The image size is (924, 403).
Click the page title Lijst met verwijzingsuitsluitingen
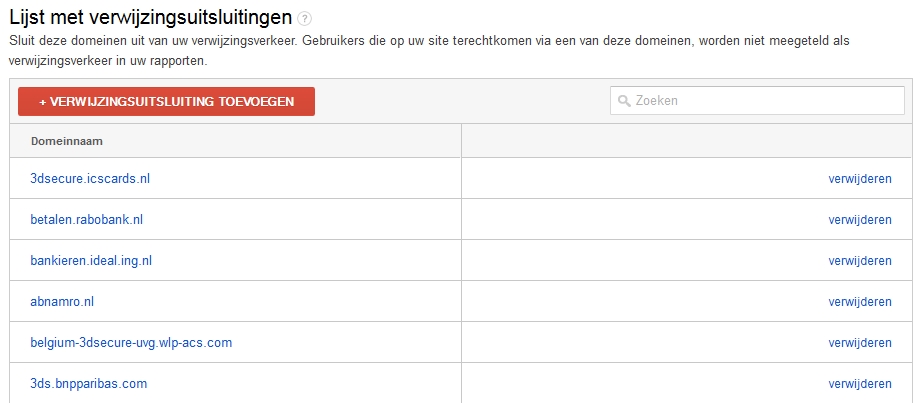[151, 18]
